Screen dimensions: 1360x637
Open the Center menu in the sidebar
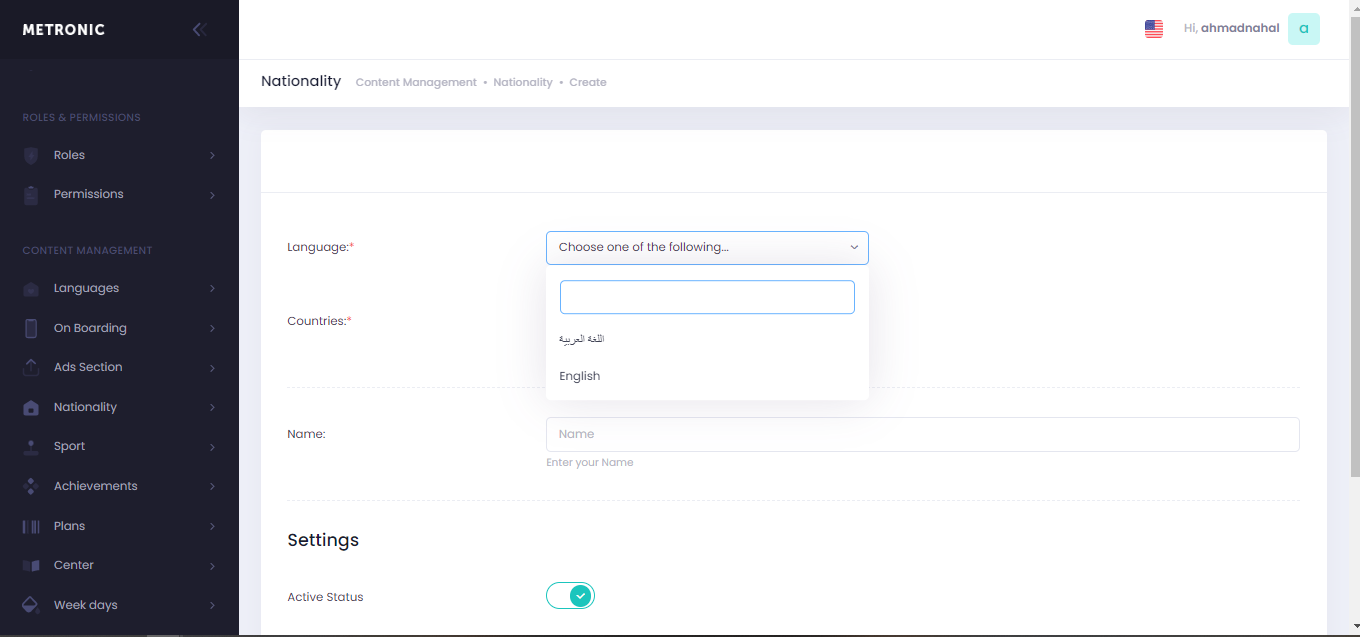pyautogui.click(x=74, y=565)
